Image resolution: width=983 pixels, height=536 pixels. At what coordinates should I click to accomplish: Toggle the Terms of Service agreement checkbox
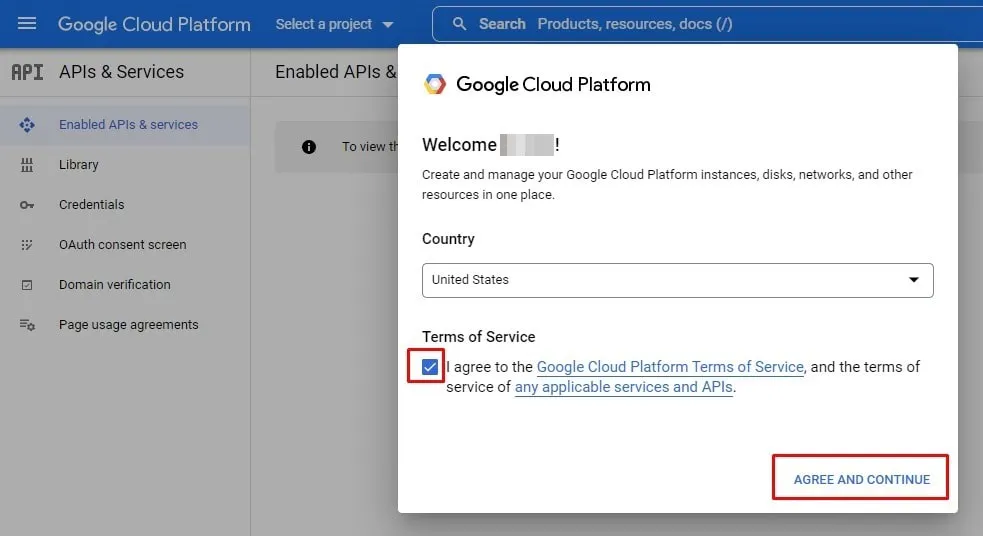coord(430,367)
